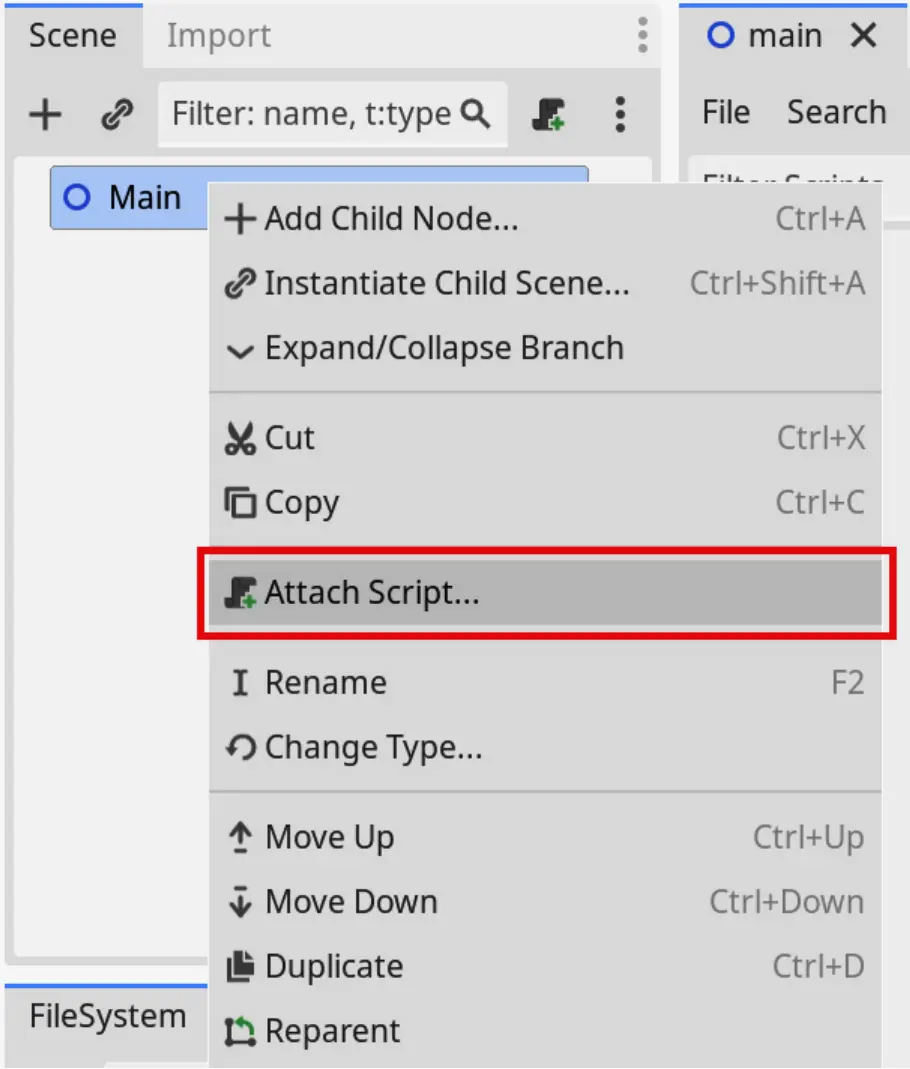Select Instantiate Child Scene menu entry
This screenshot has height=1069, width=910.
click(446, 283)
